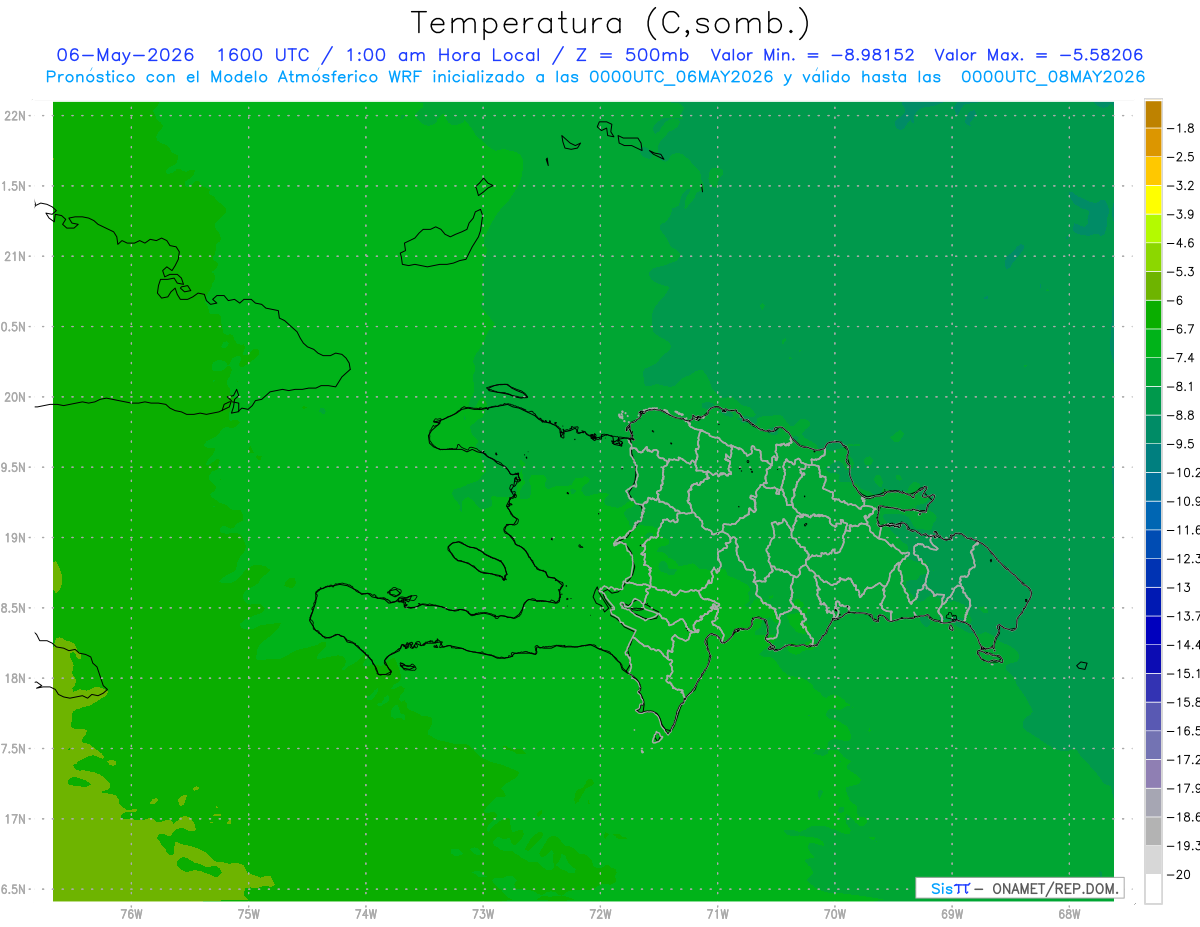This screenshot has width=1200, height=927.
Task: Click the 68W longitude axis label
Action: [1068, 914]
